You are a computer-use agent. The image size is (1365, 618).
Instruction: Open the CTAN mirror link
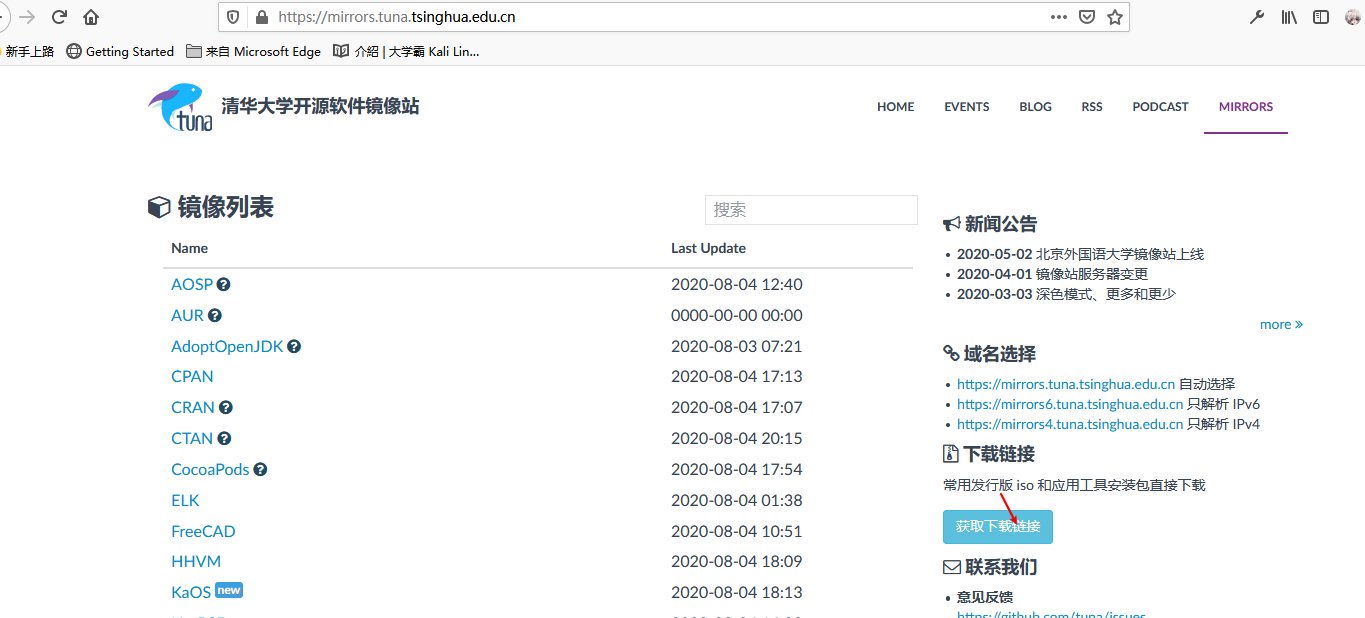pos(192,438)
